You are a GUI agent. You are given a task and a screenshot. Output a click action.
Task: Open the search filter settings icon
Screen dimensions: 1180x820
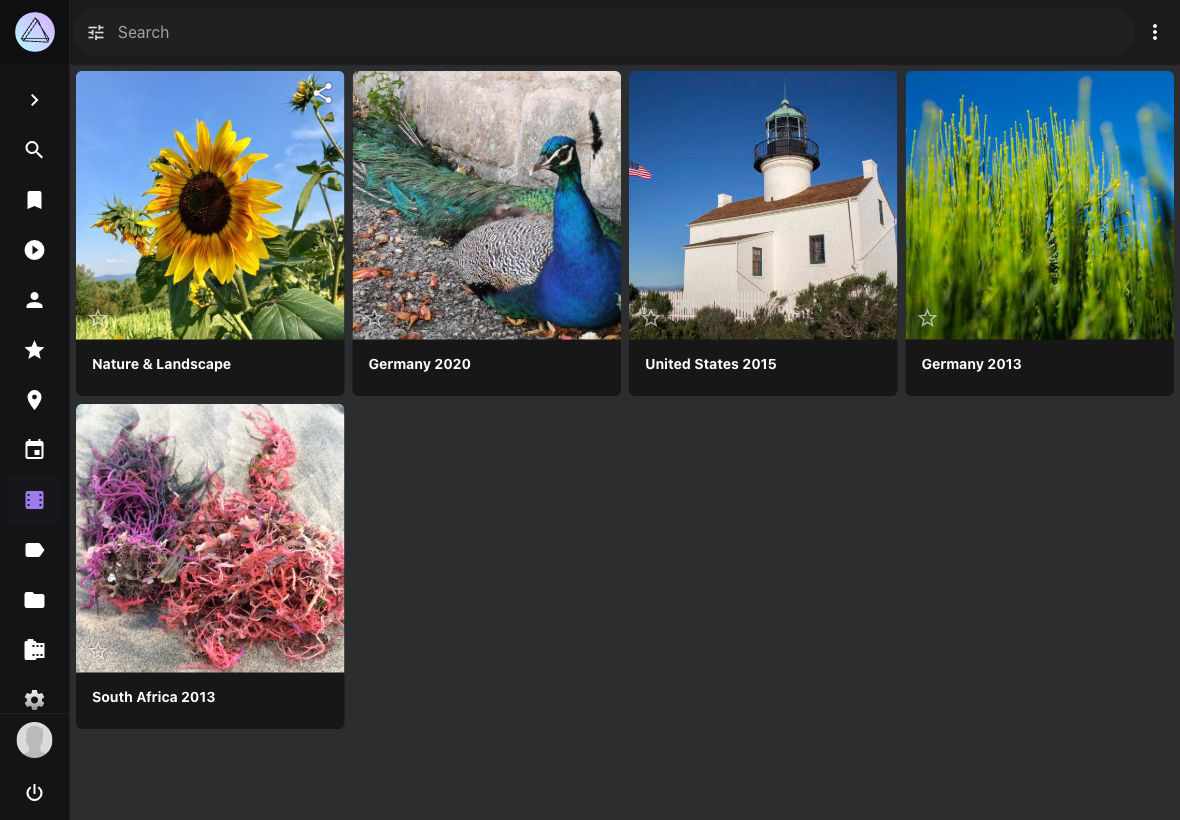click(x=96, y=32)
